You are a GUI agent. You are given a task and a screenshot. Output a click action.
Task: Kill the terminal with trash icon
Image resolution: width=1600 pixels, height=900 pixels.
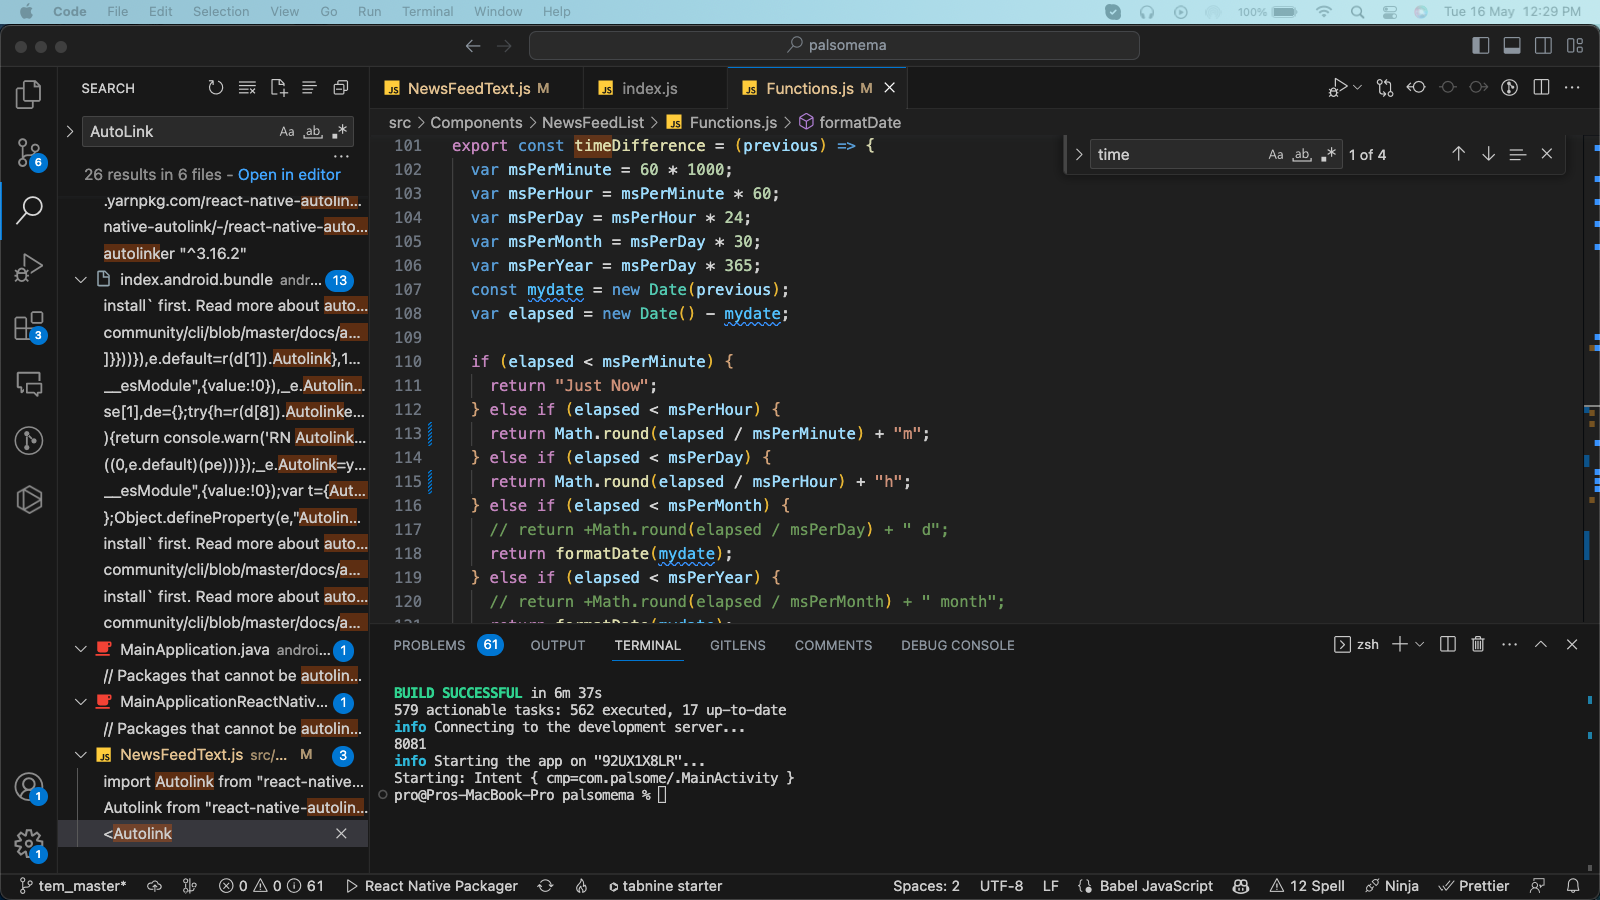coord(1478,644)
